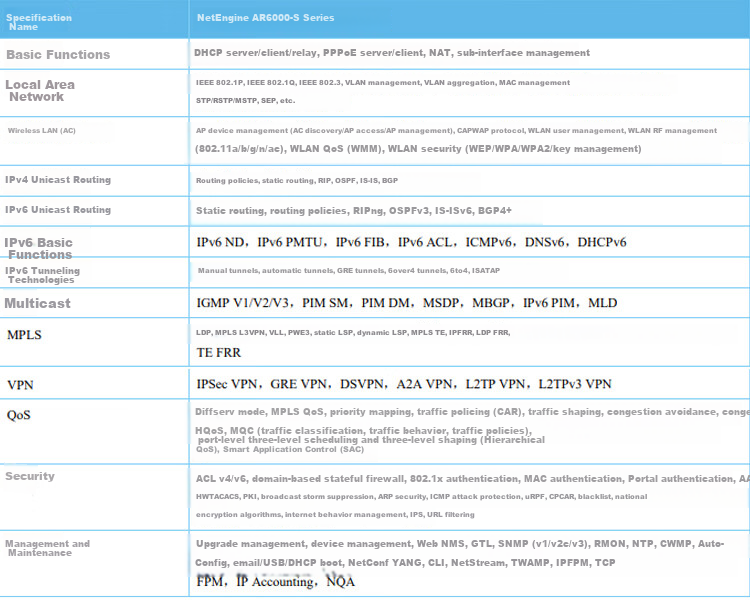Click the '(802.11a/b/g/n/ac), WLAN QoS' line
This screenshot has height=610, width=750.
[418, 149]
